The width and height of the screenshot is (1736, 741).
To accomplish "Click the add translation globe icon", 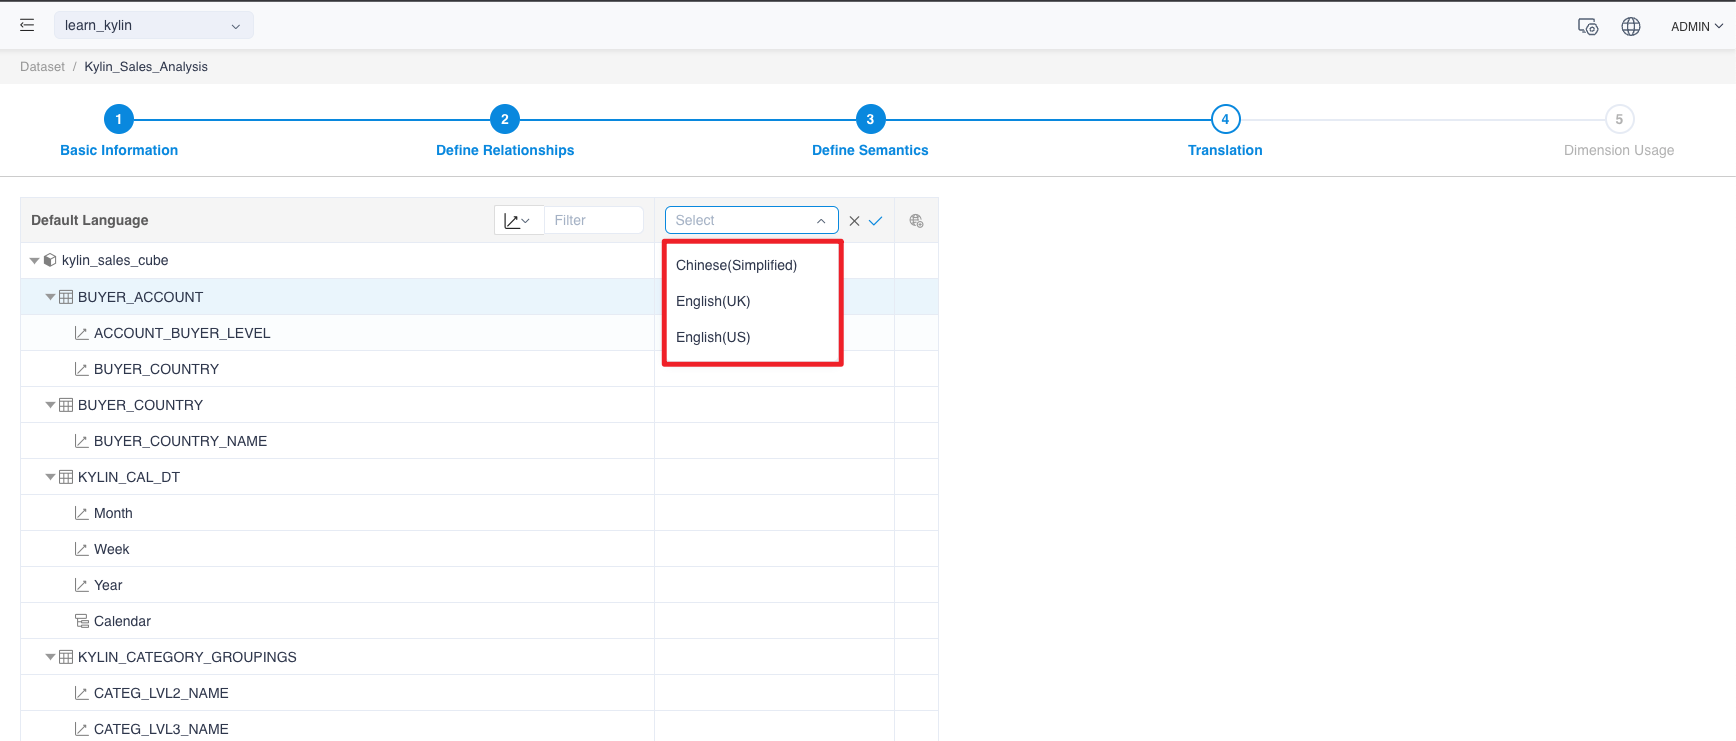I will (x=916, y=221).
